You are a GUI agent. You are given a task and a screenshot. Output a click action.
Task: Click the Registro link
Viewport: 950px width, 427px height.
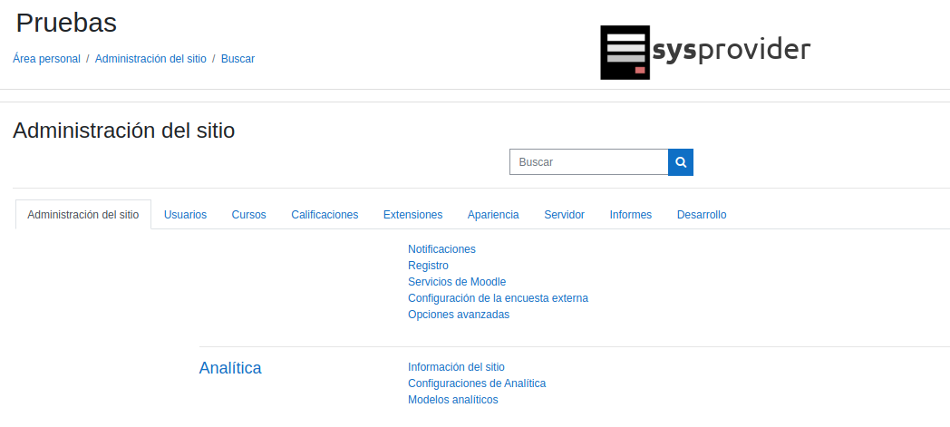[428, 266]
